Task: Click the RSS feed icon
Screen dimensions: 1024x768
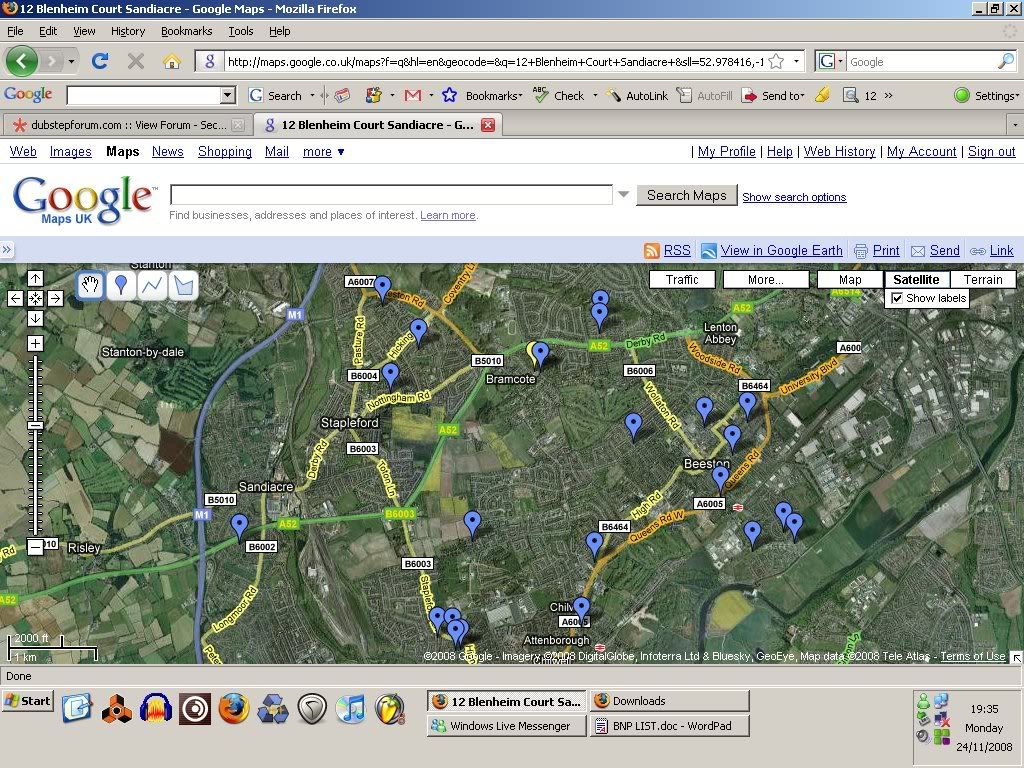Action: click(651, 251)
